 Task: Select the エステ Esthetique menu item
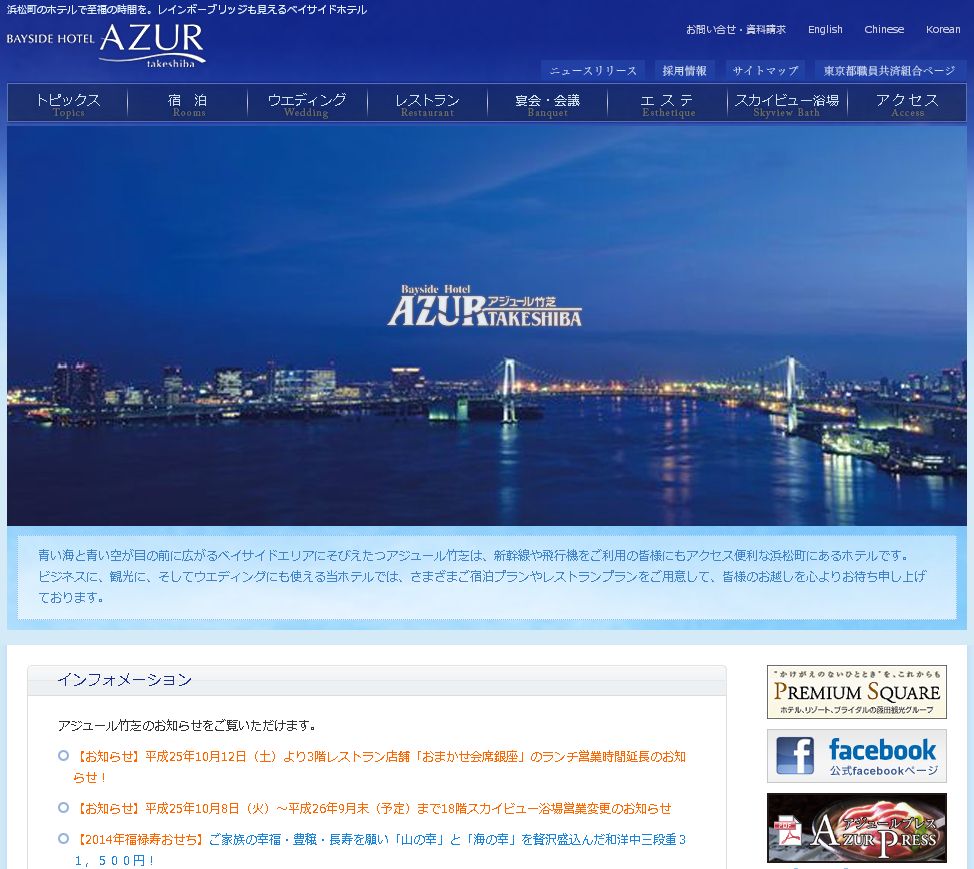click(x=668, y=104)
